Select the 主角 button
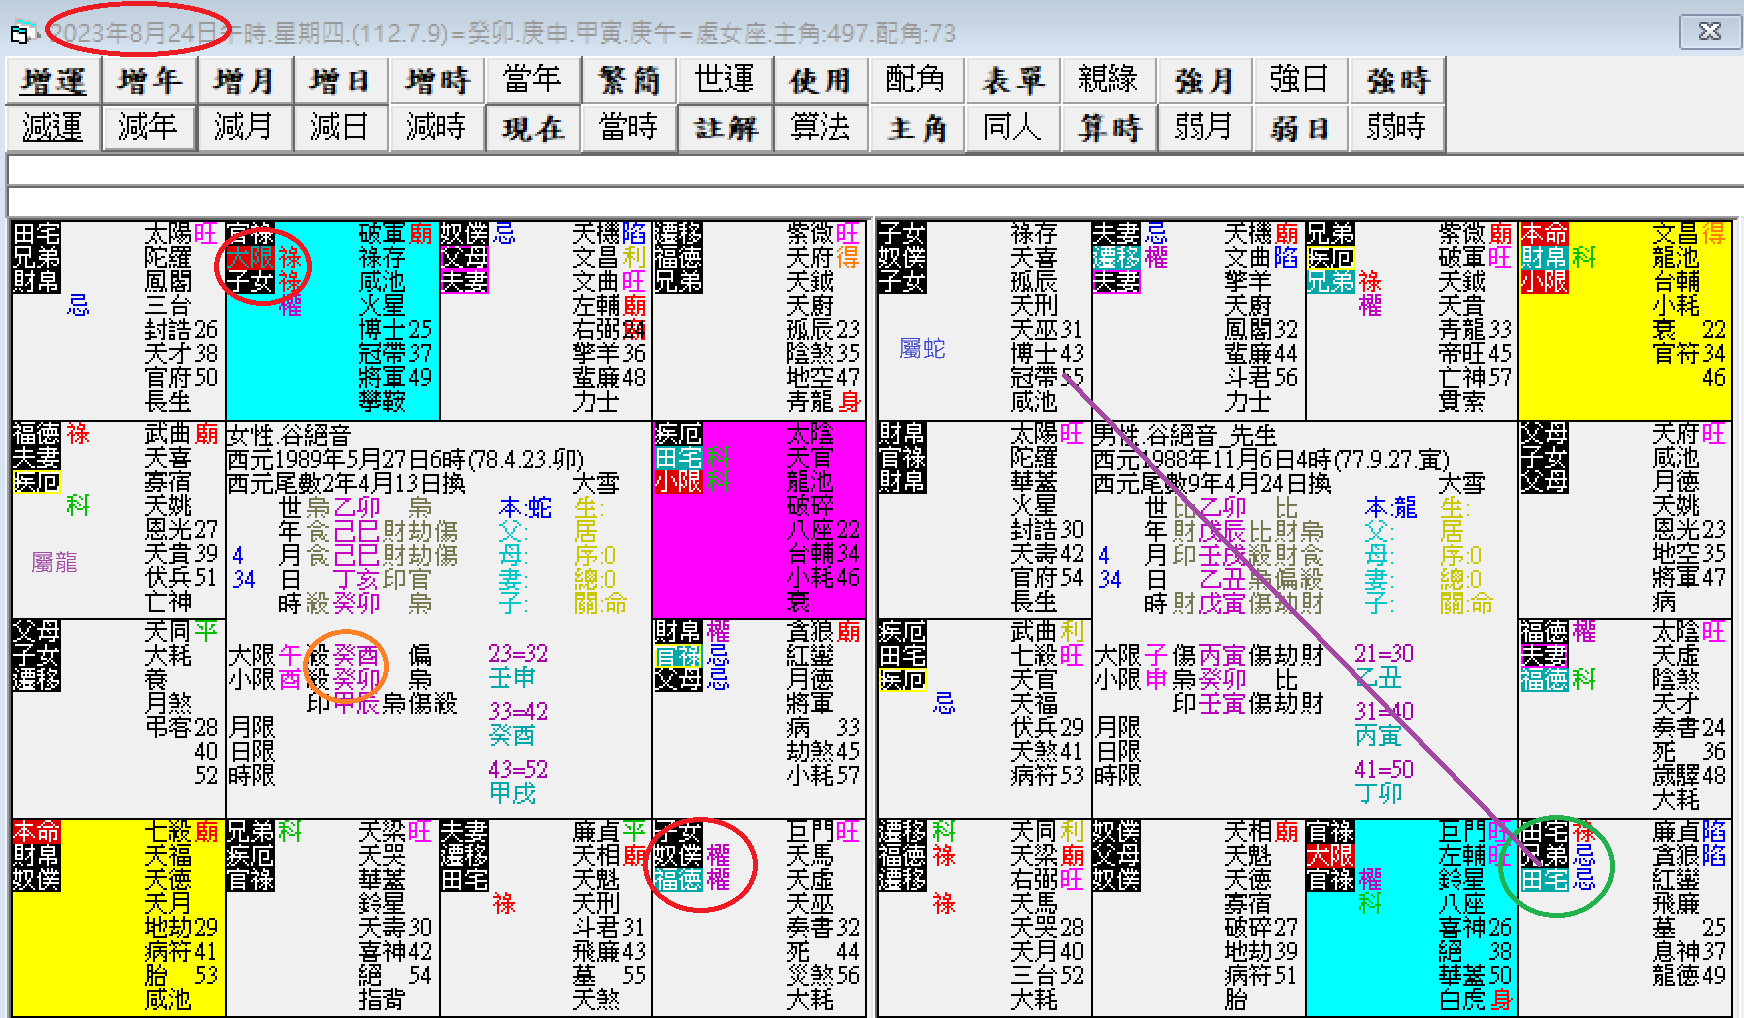The width and height of the screenshot is (1744, 1018). point(917,128)
